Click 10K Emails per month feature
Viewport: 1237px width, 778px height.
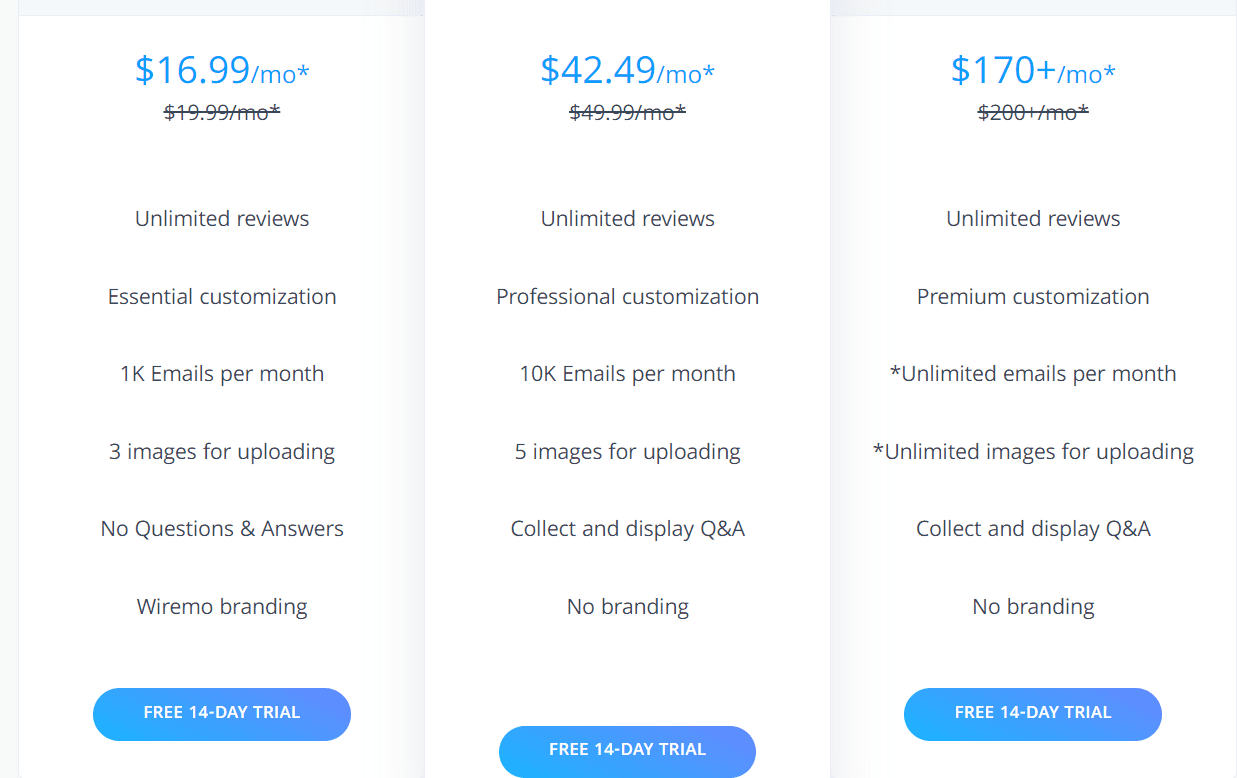click(627, 373)
